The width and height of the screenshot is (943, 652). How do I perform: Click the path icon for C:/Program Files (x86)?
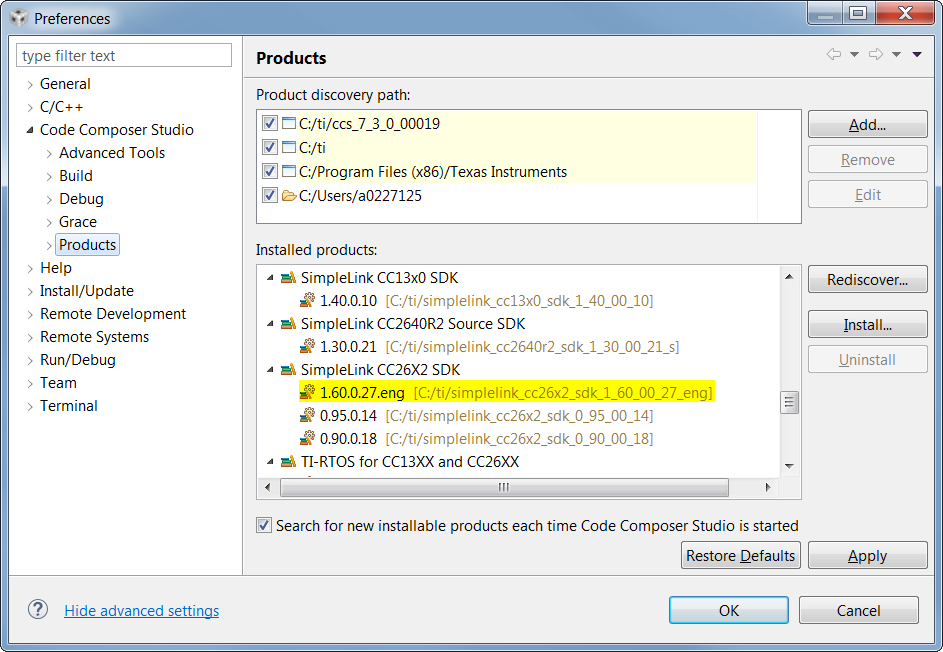point(289,171)
